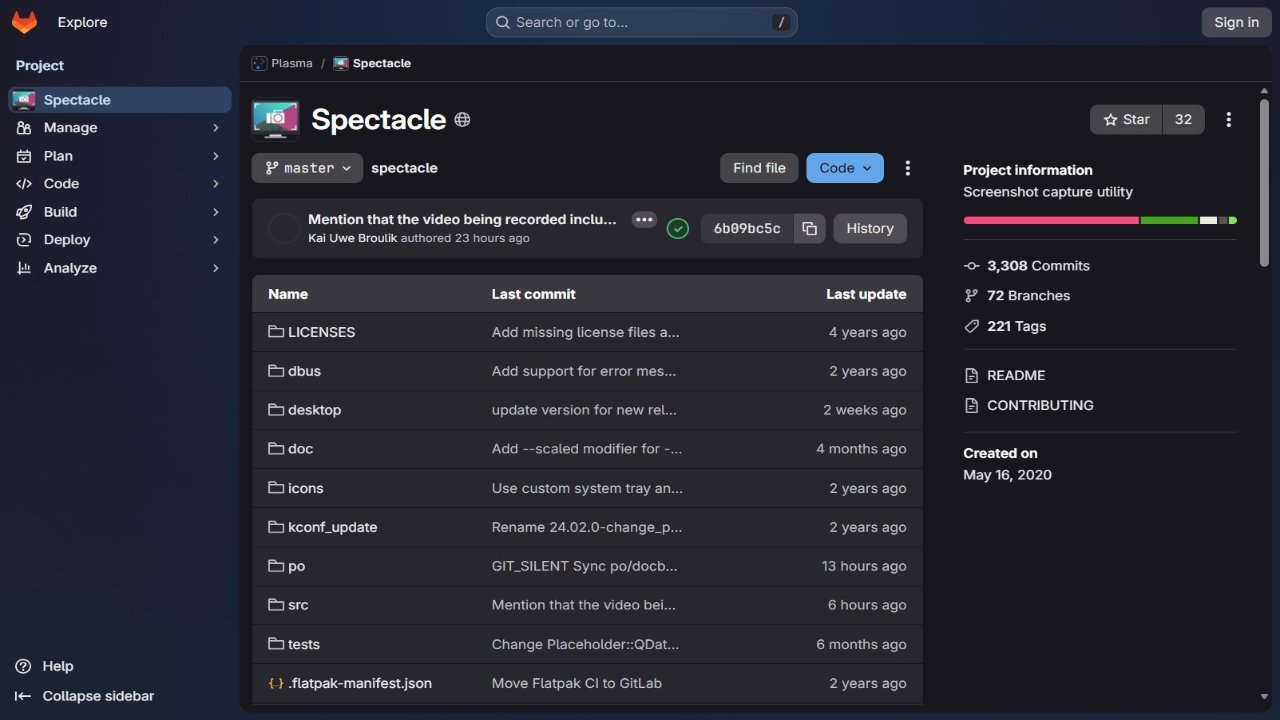Image resolution: width=1280 pixels, height=720 pixels.
Task: Click the src folder icon
Action: pos(276,605)
